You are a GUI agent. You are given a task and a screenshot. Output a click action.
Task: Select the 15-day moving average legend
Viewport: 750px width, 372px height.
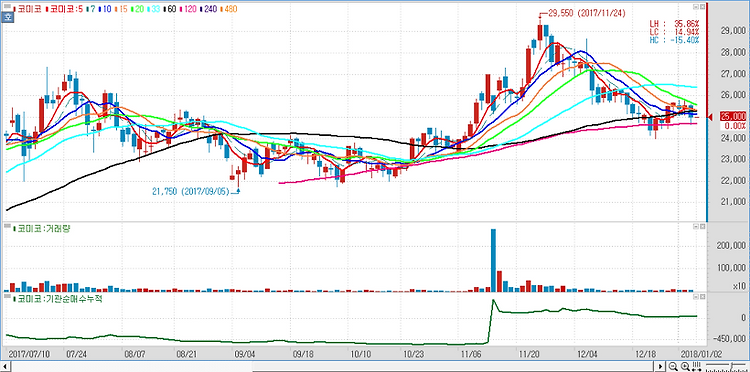(121, 9)
